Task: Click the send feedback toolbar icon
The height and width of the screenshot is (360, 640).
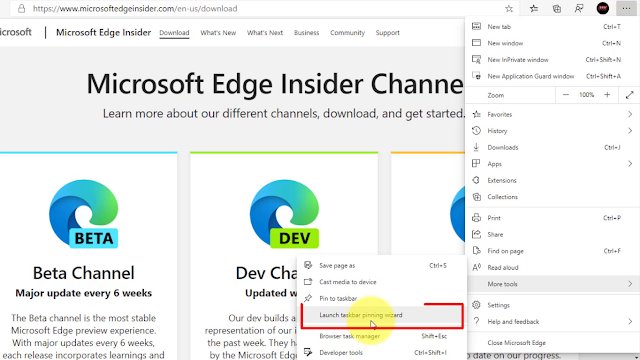Action: [x=579, y=9]
